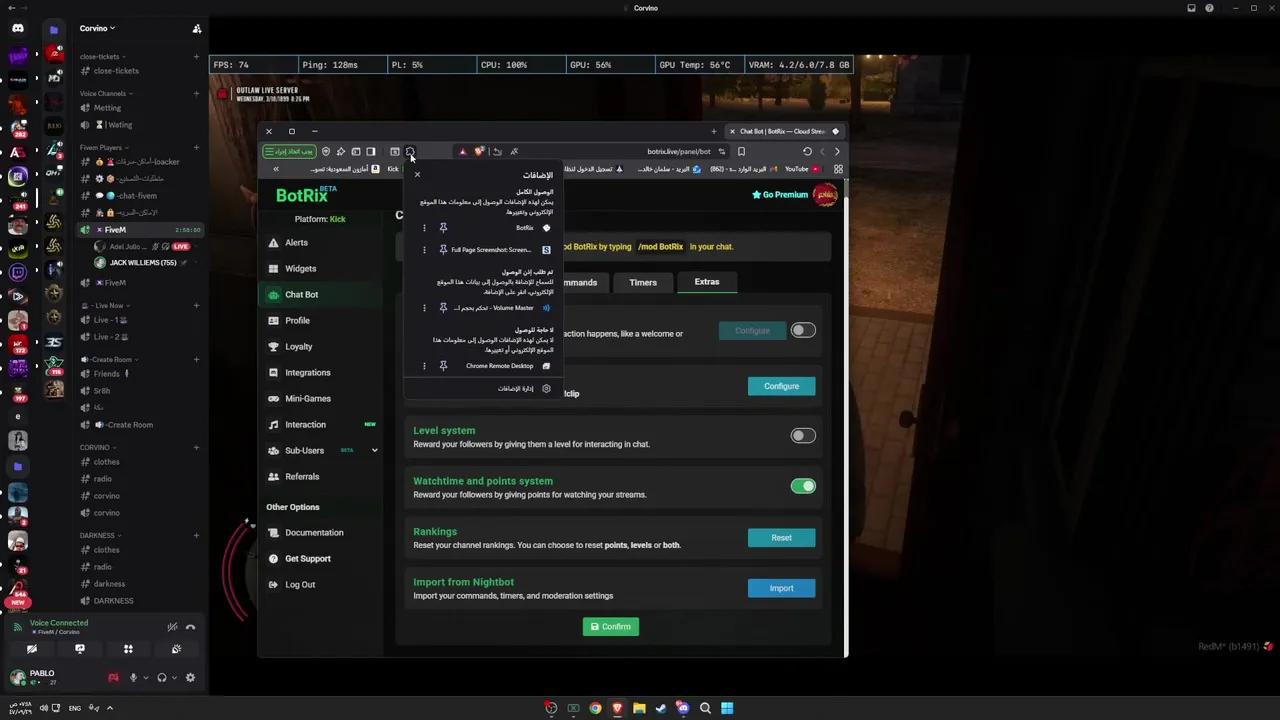Open manage extensions gear in popup
Screen dimensions: 1280x720
[546, 388]
